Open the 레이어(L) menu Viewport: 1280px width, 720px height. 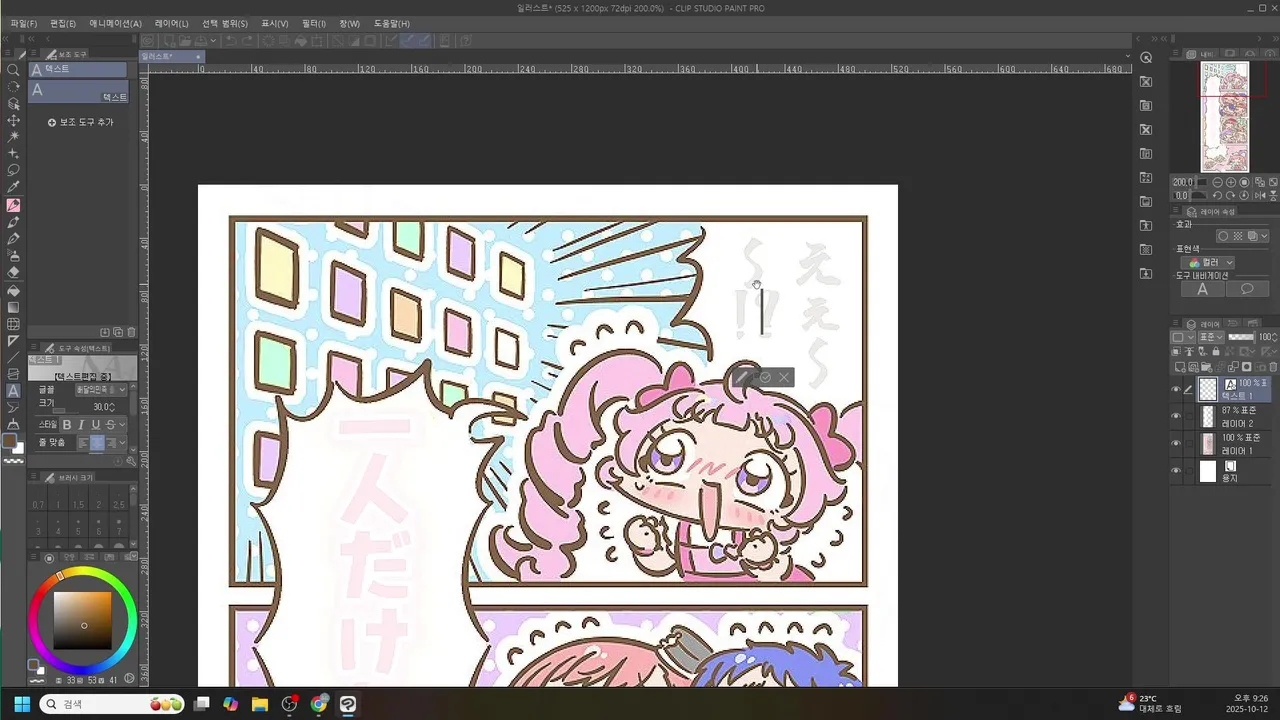[171, 23]
